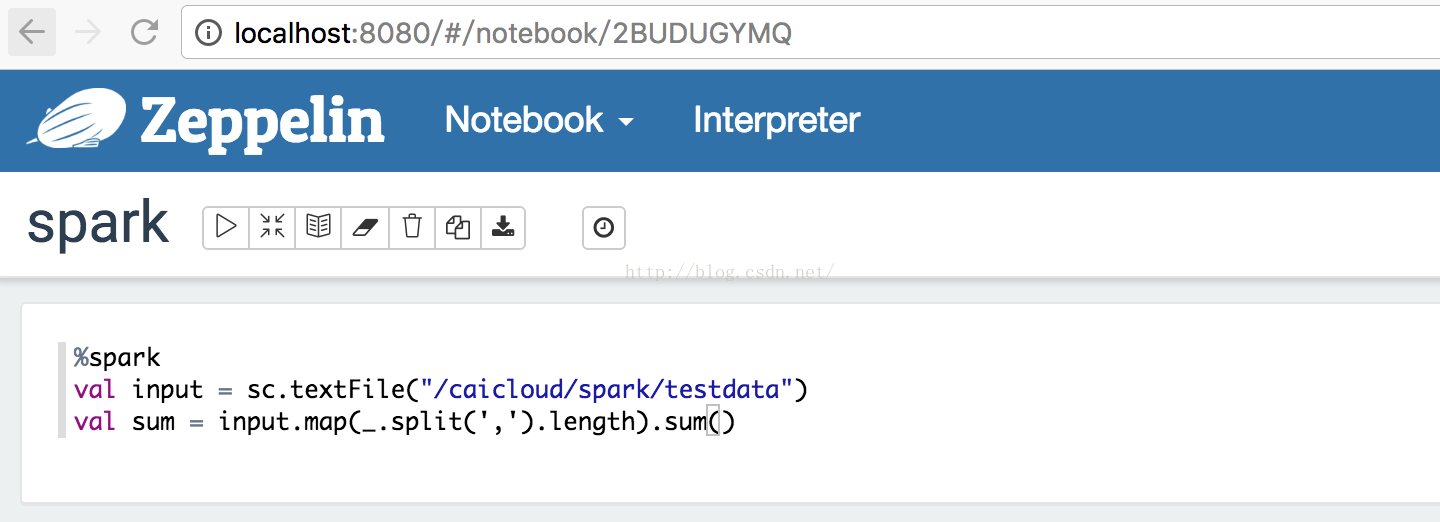Screen dimensions: 1440x522
Task: Go back in browser history
Action: coord(32,33)
